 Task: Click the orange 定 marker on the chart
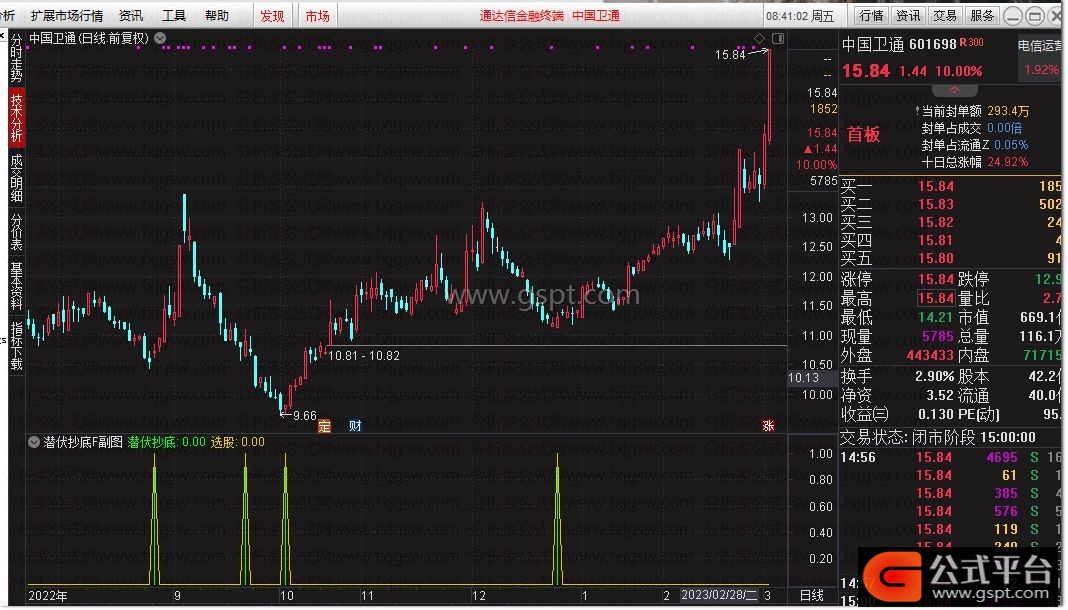point(324,426)
